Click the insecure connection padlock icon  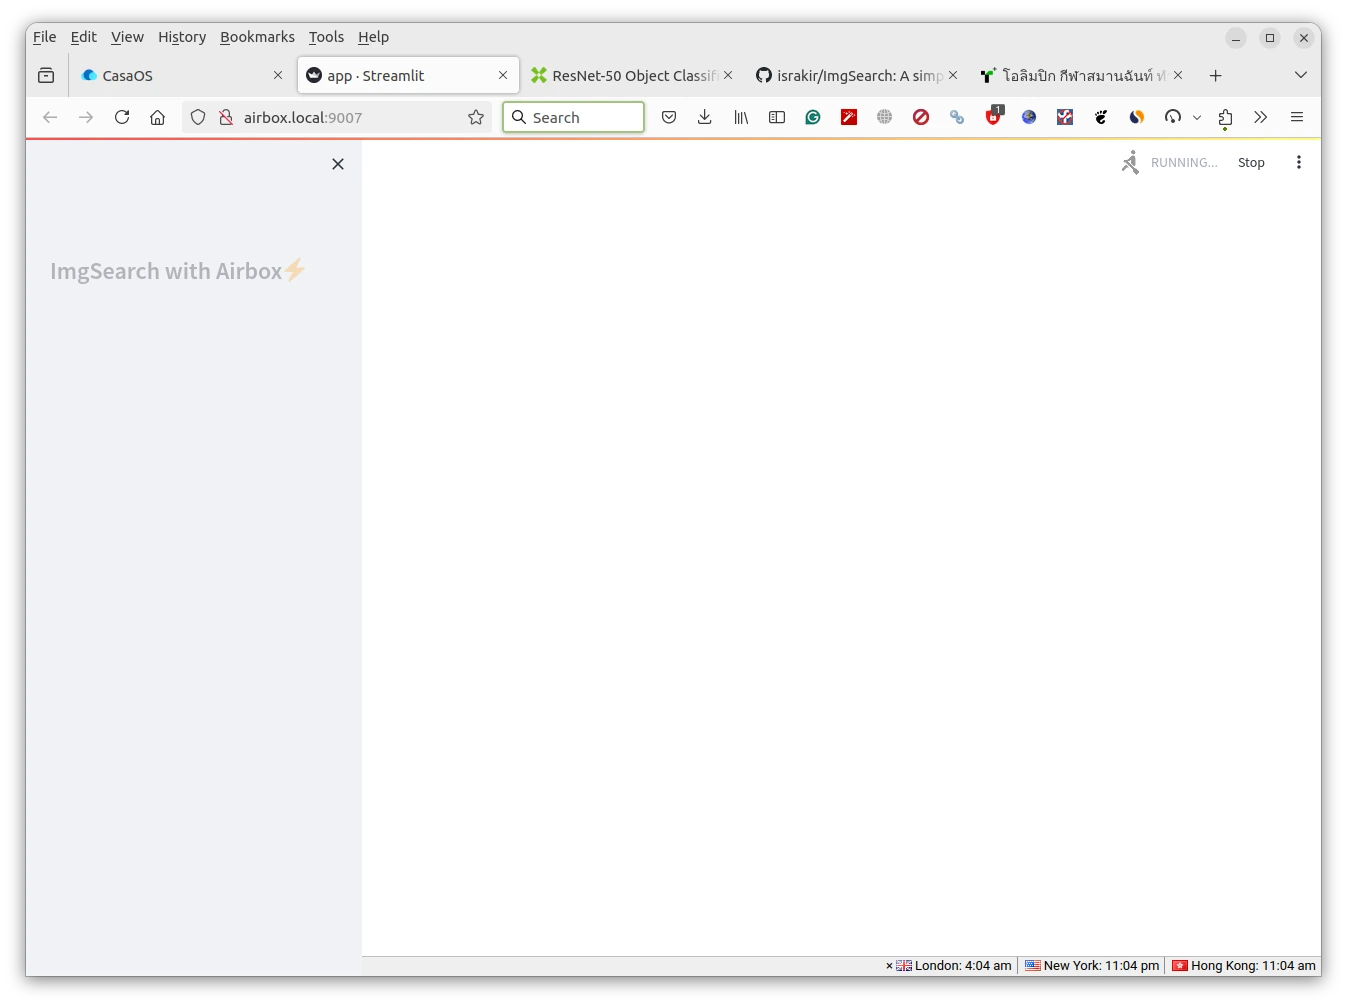click(226, 117)
